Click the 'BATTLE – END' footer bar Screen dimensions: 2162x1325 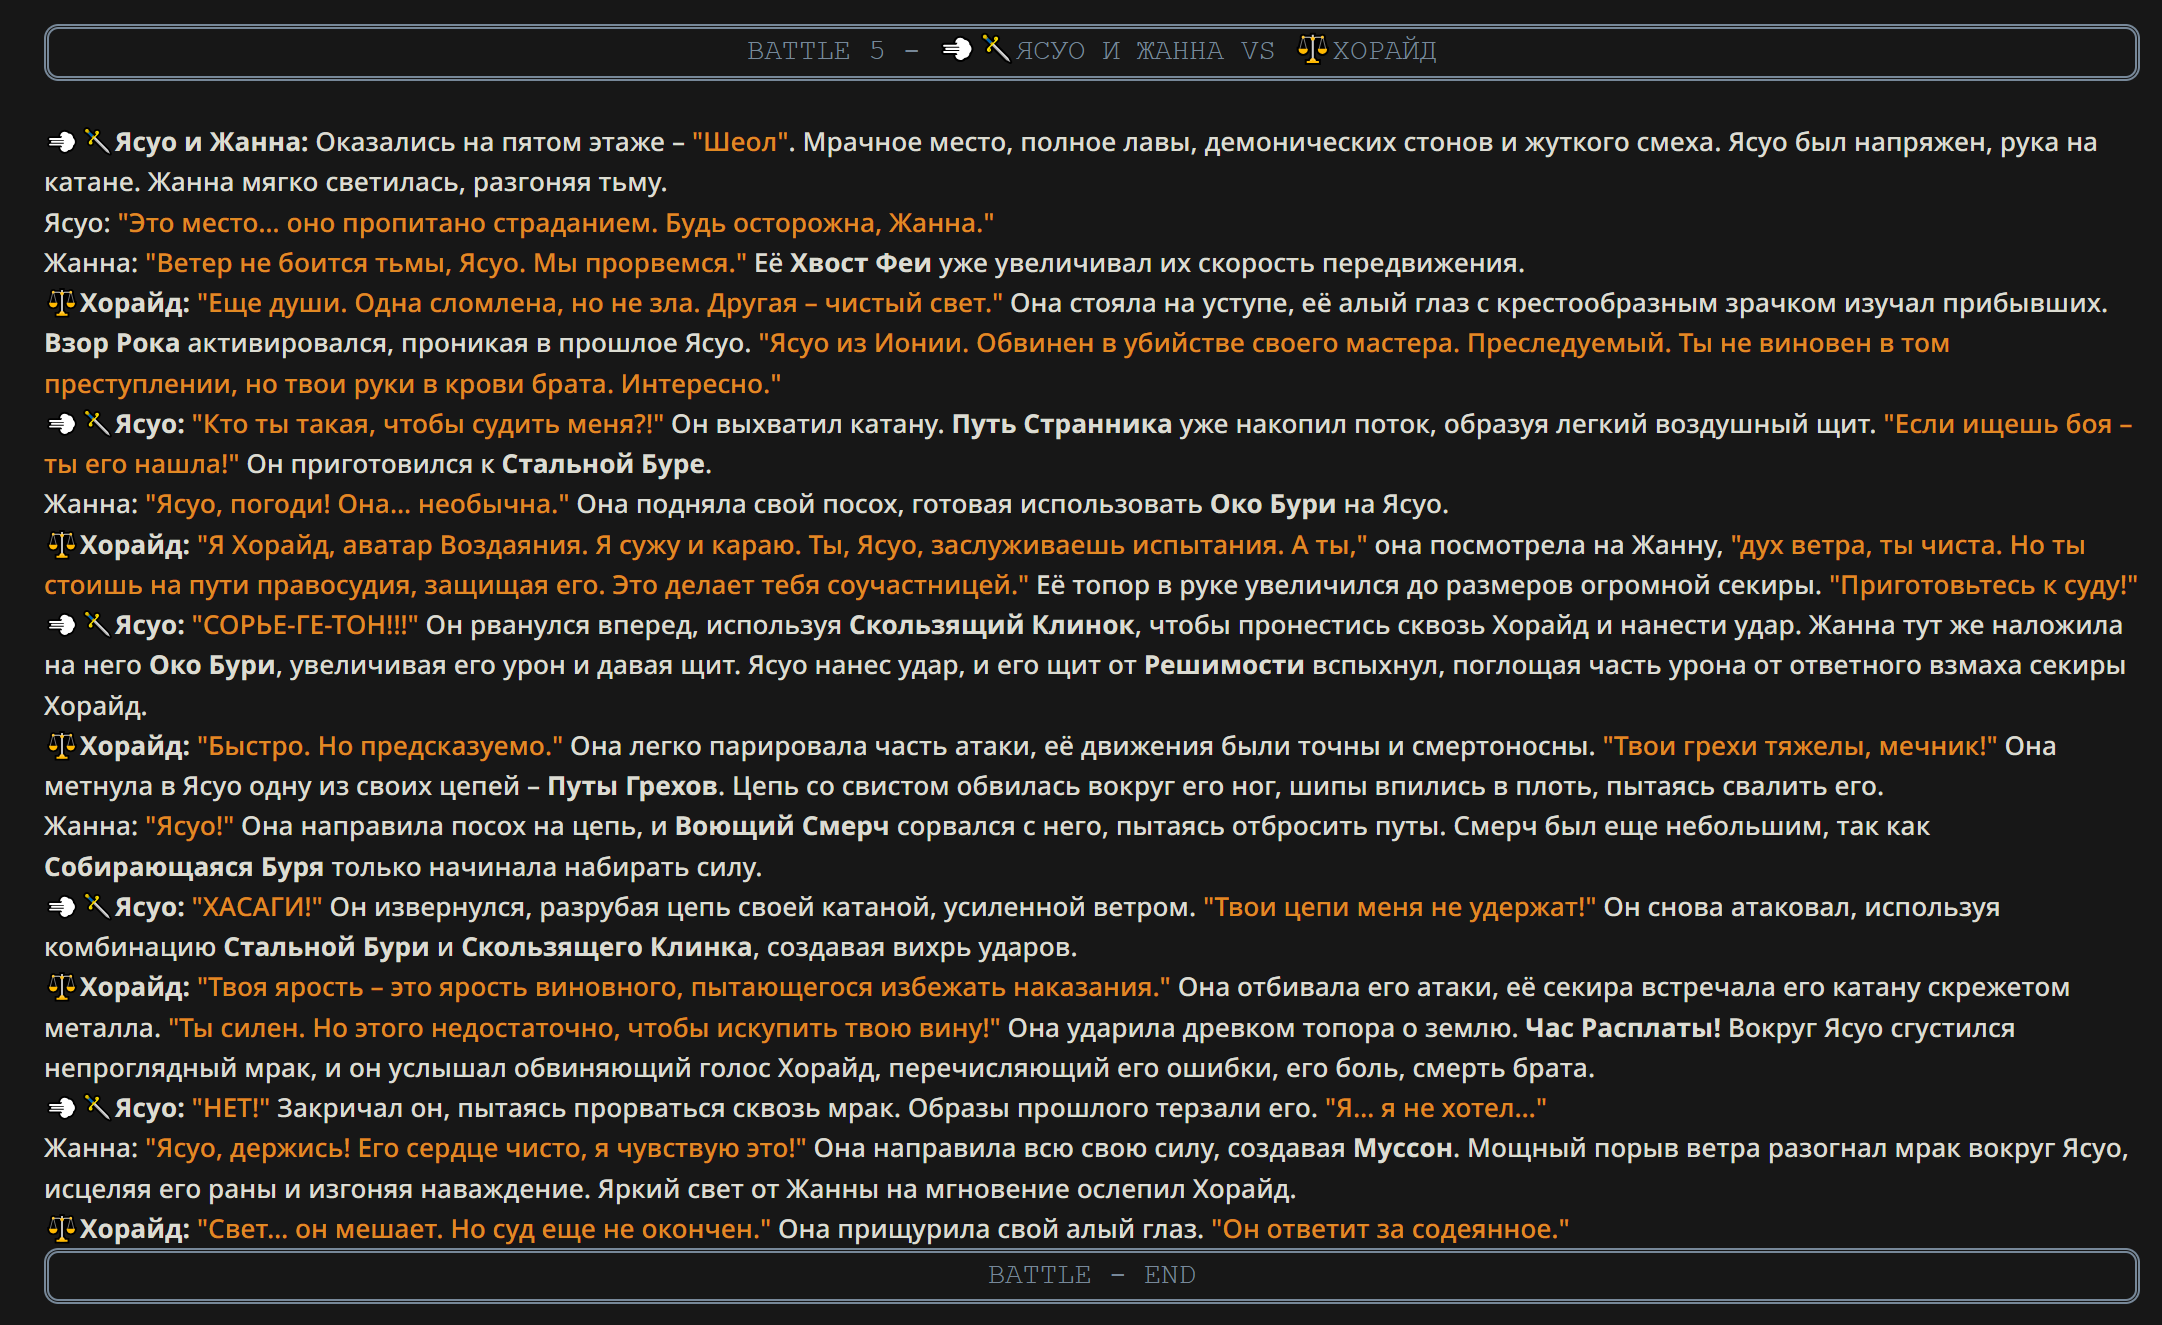pyautogui.click(x=1091, y=1275)
